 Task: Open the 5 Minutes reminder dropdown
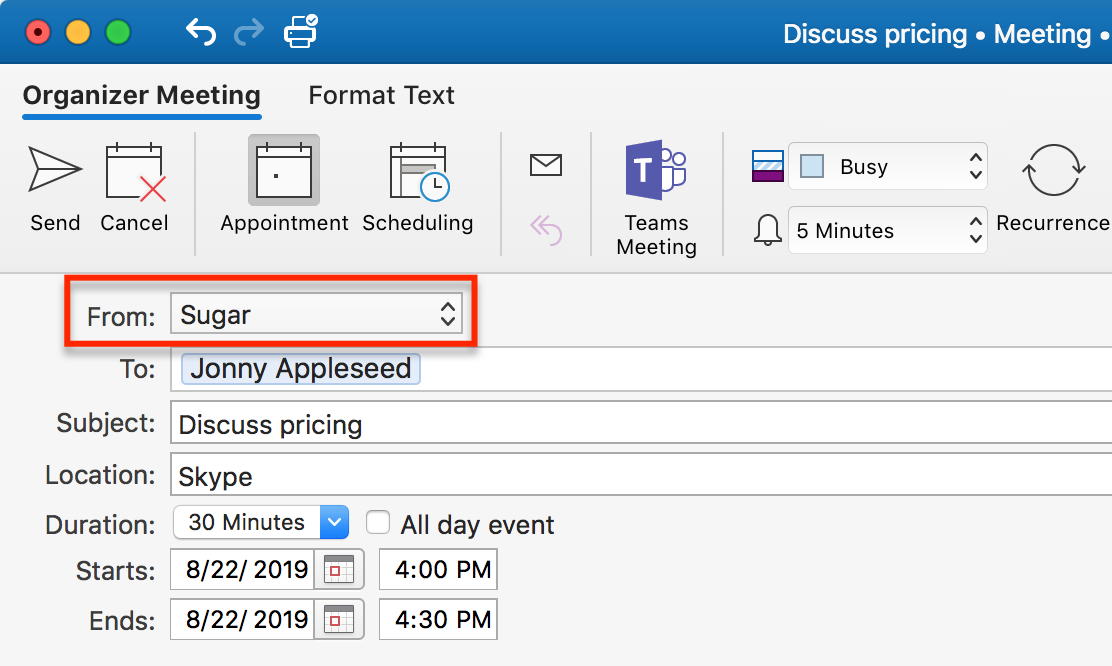887,231
